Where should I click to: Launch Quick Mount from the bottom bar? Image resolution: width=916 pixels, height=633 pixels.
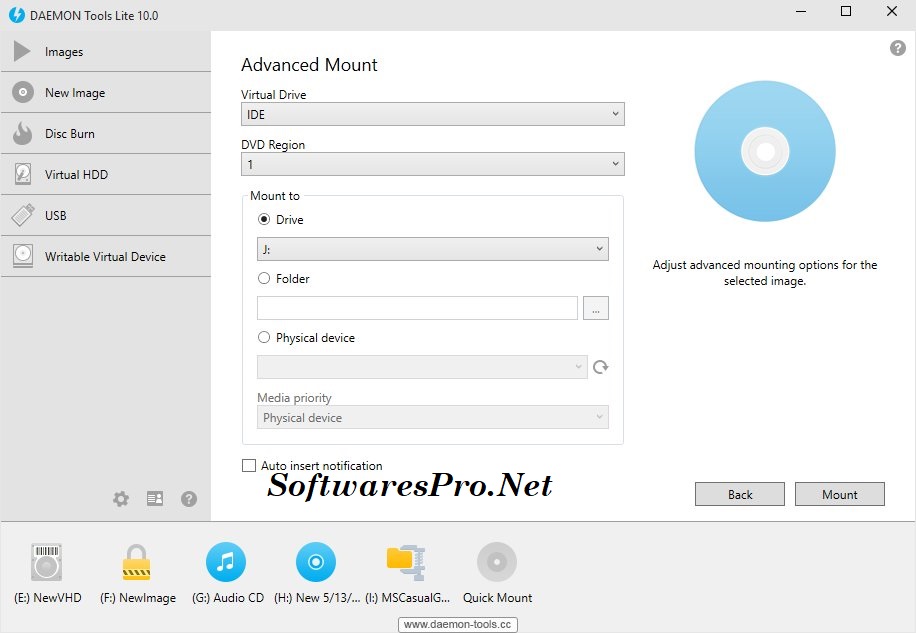pyautogui.click(x=496, y=562)
